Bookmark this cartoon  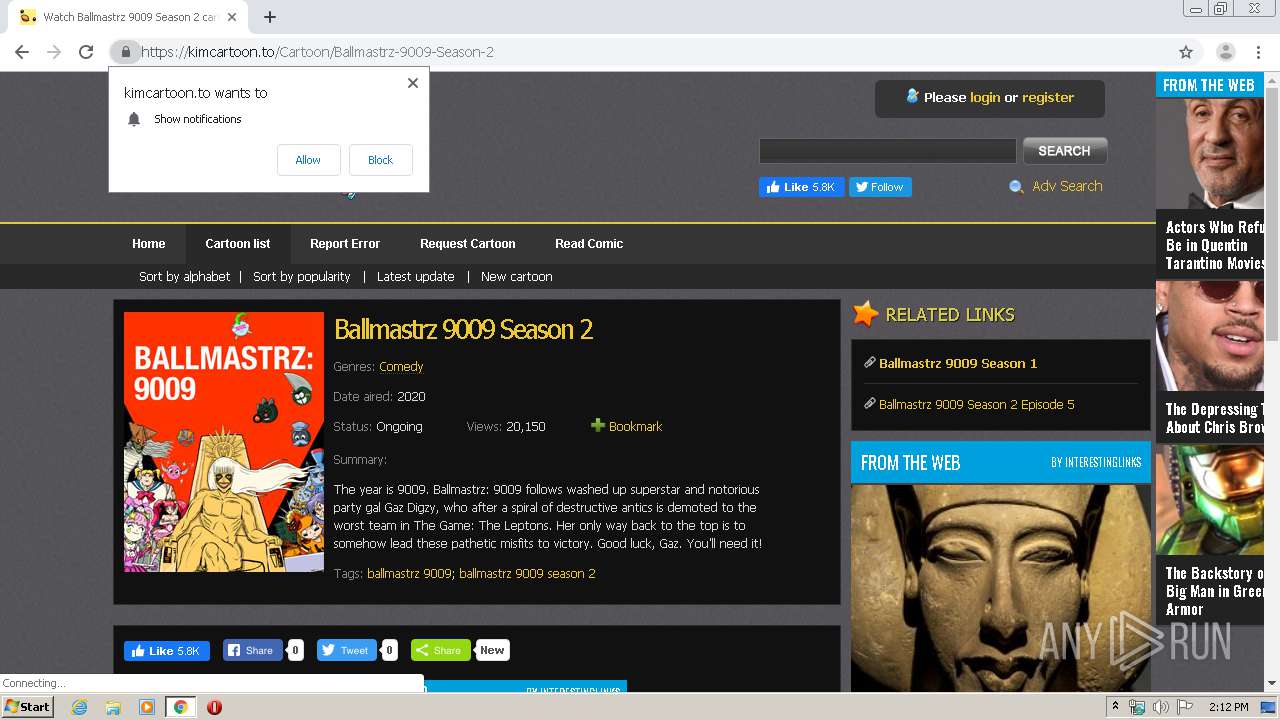[x=636, y=426]
